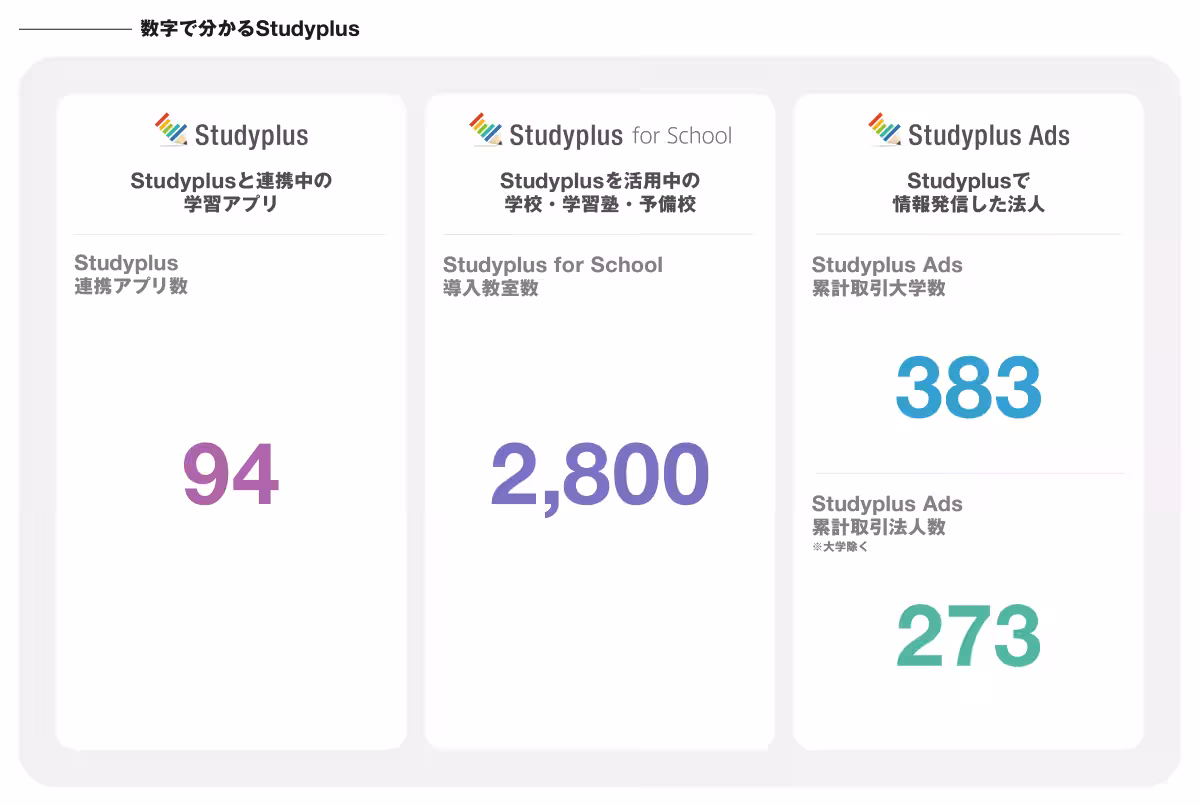Click the 'Studyplusを活用中の学校・学習塾・予備校' heading
This screenshot has height=806, width=1200.
tap(600, 193)
